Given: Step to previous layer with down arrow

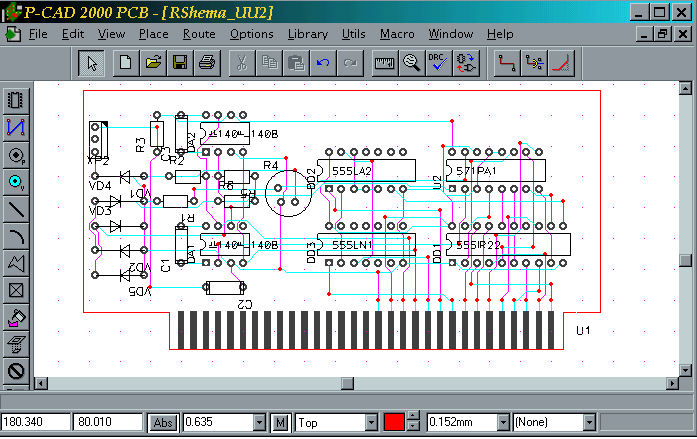Looking at the screenshot, I should point(413,427).
